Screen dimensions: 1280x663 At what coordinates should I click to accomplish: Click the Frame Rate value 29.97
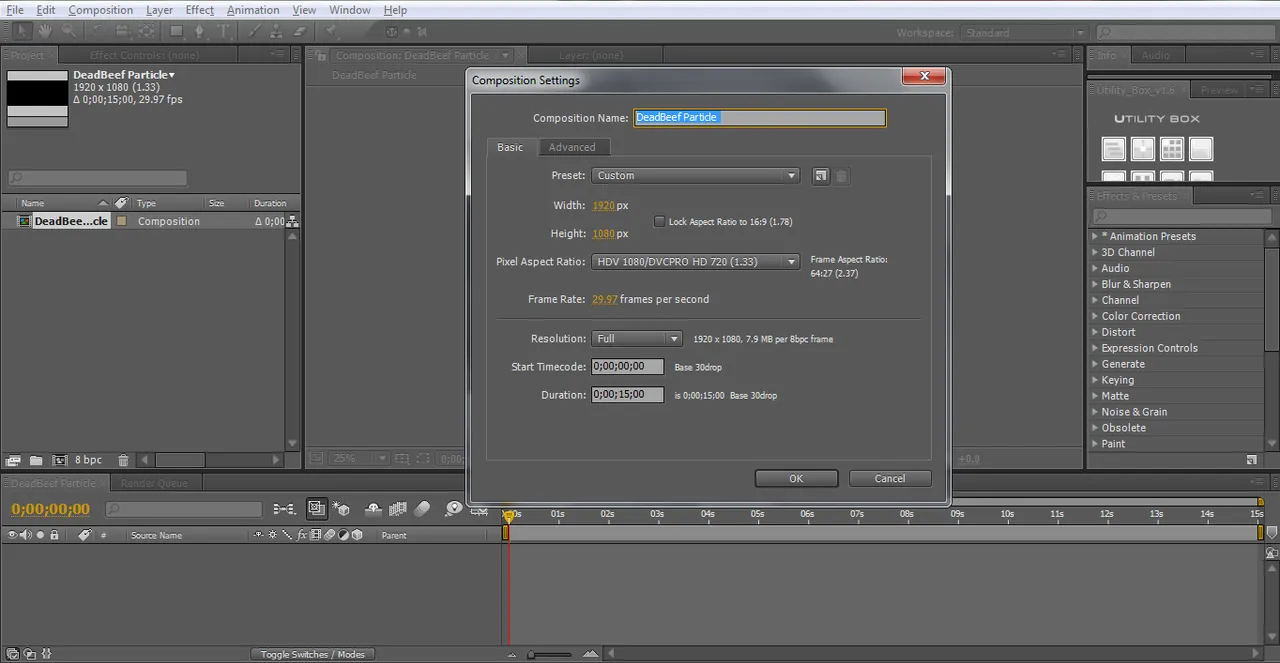coord(604,299)
